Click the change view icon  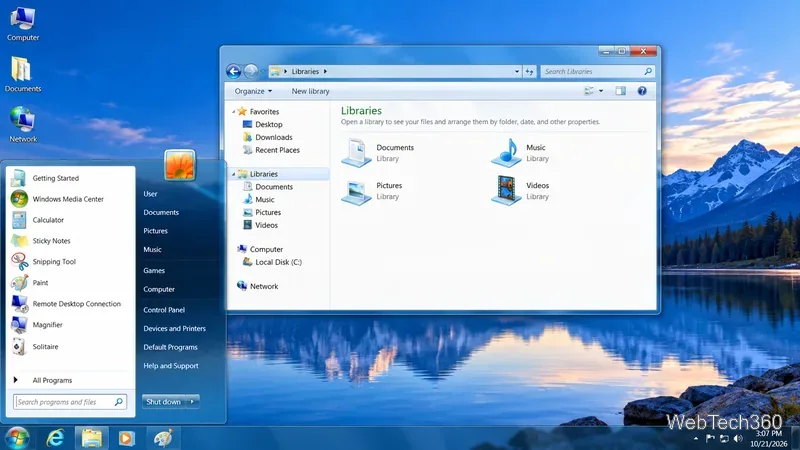(589, 91)
